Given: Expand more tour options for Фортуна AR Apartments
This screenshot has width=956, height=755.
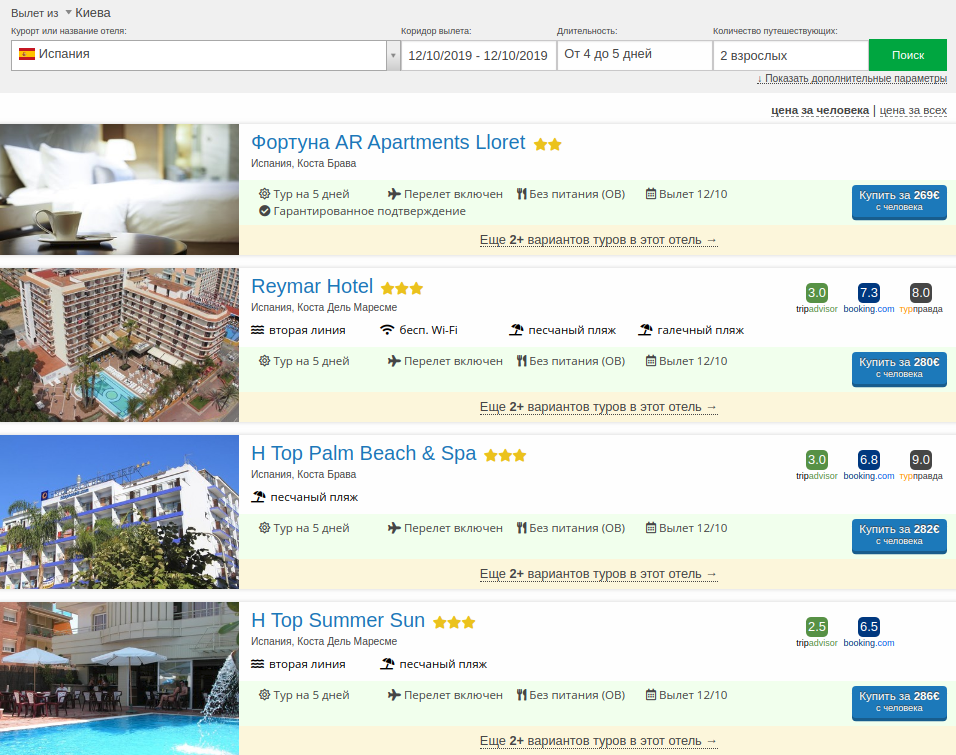Looking at the screenshot, I should coord(599,240).
